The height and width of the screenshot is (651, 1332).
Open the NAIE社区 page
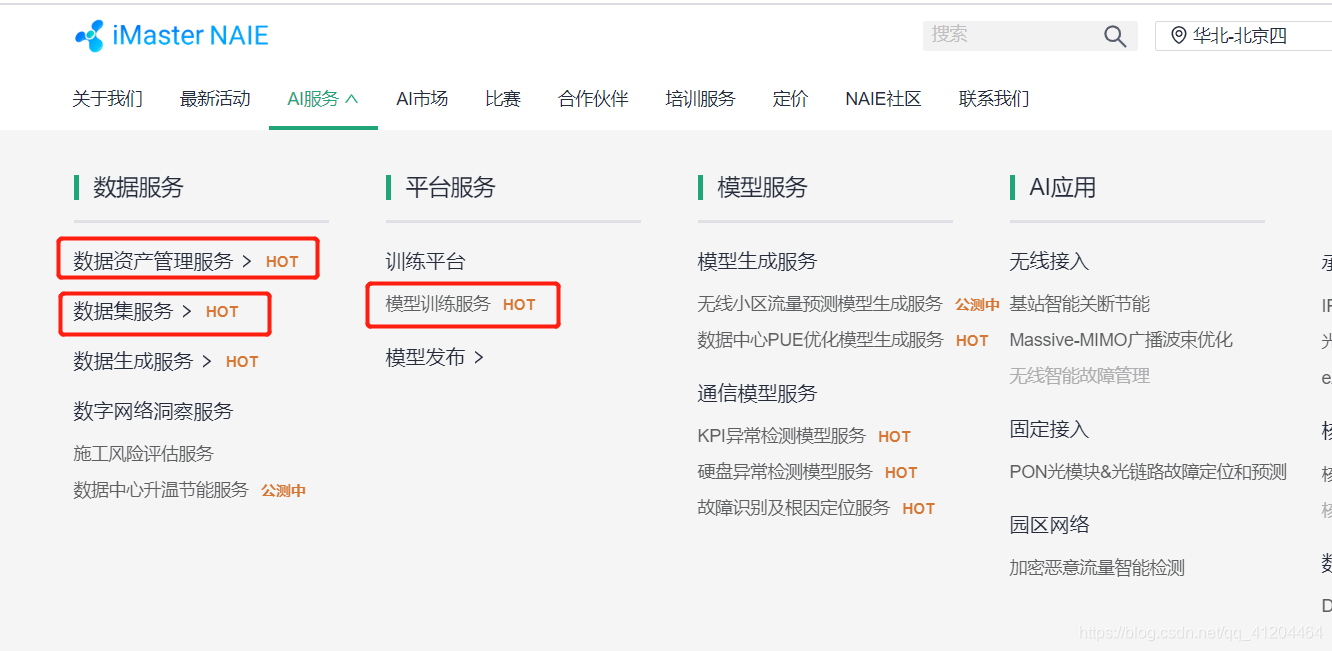[883, 99]
